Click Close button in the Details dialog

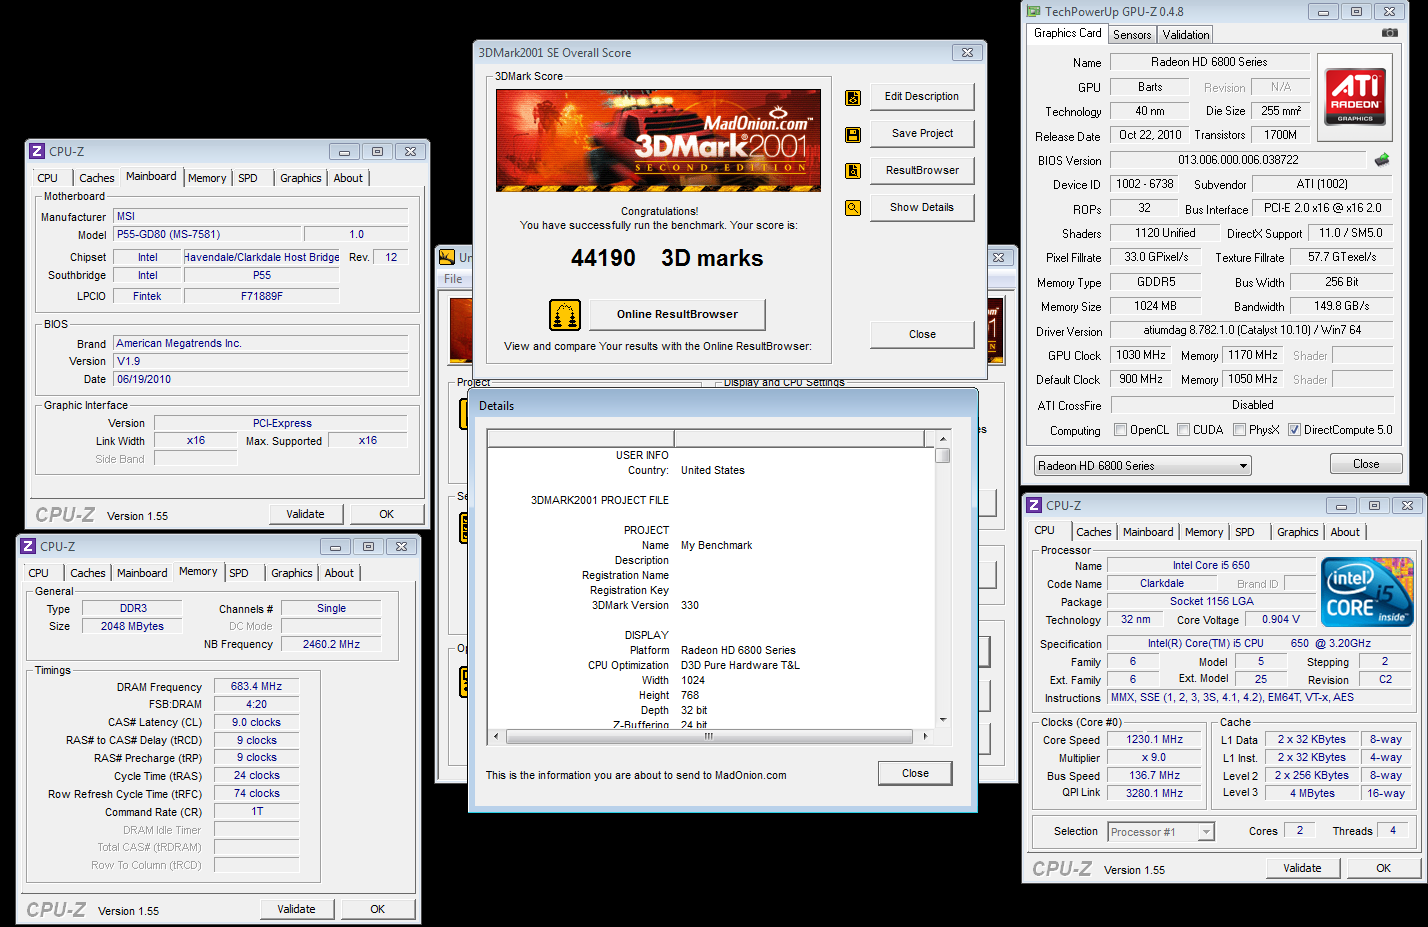[x=915, y=774]
